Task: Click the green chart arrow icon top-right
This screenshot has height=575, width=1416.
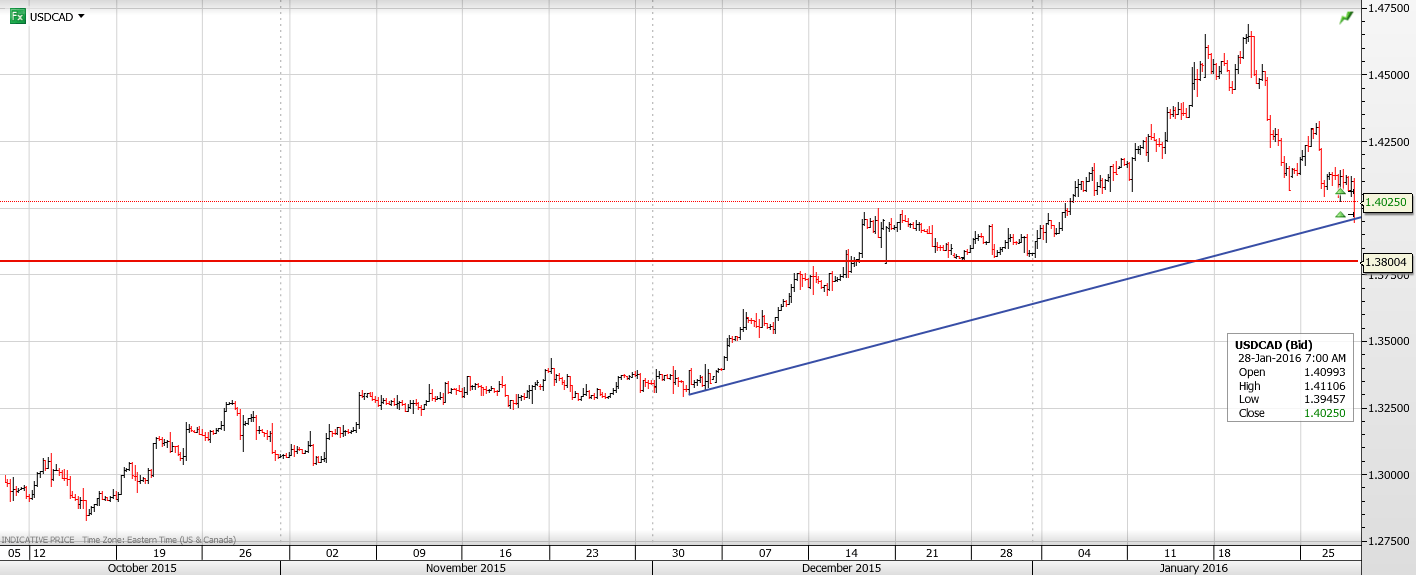Action: pyautogui.click(x=1346, y=18)
